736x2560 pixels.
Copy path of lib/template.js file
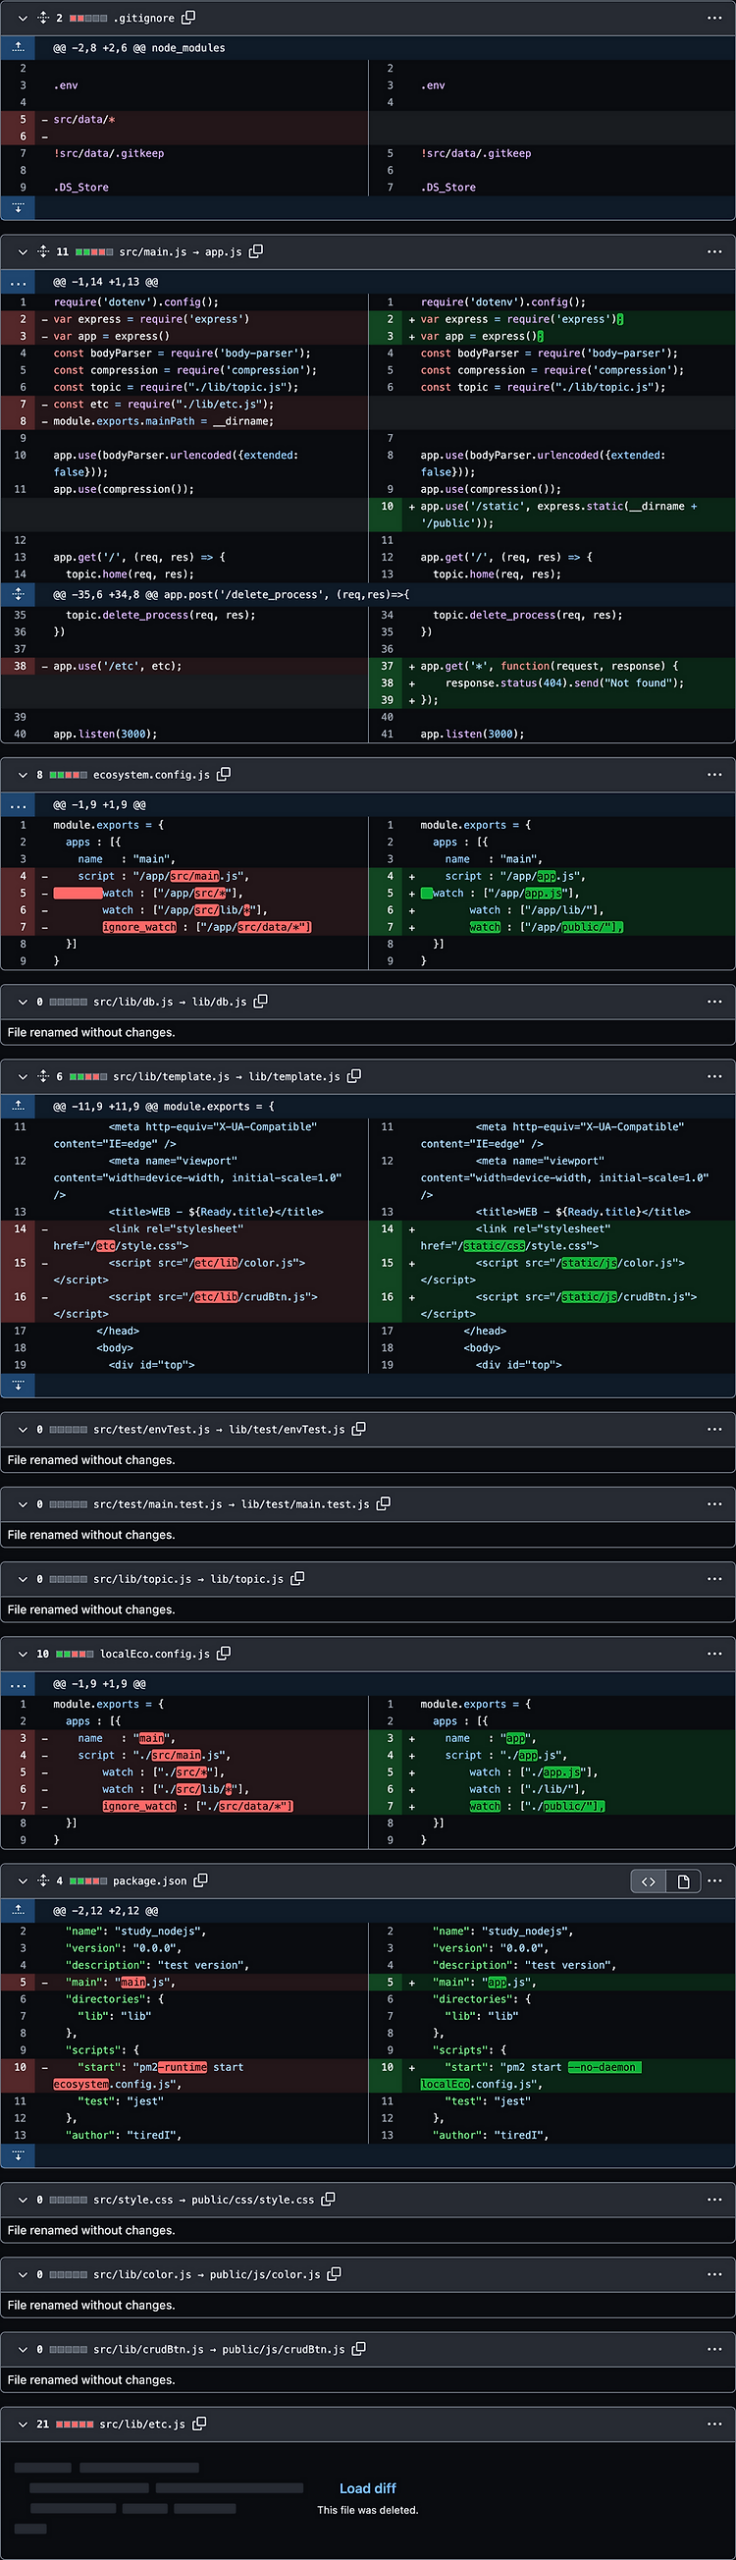tap(354, 1076)
